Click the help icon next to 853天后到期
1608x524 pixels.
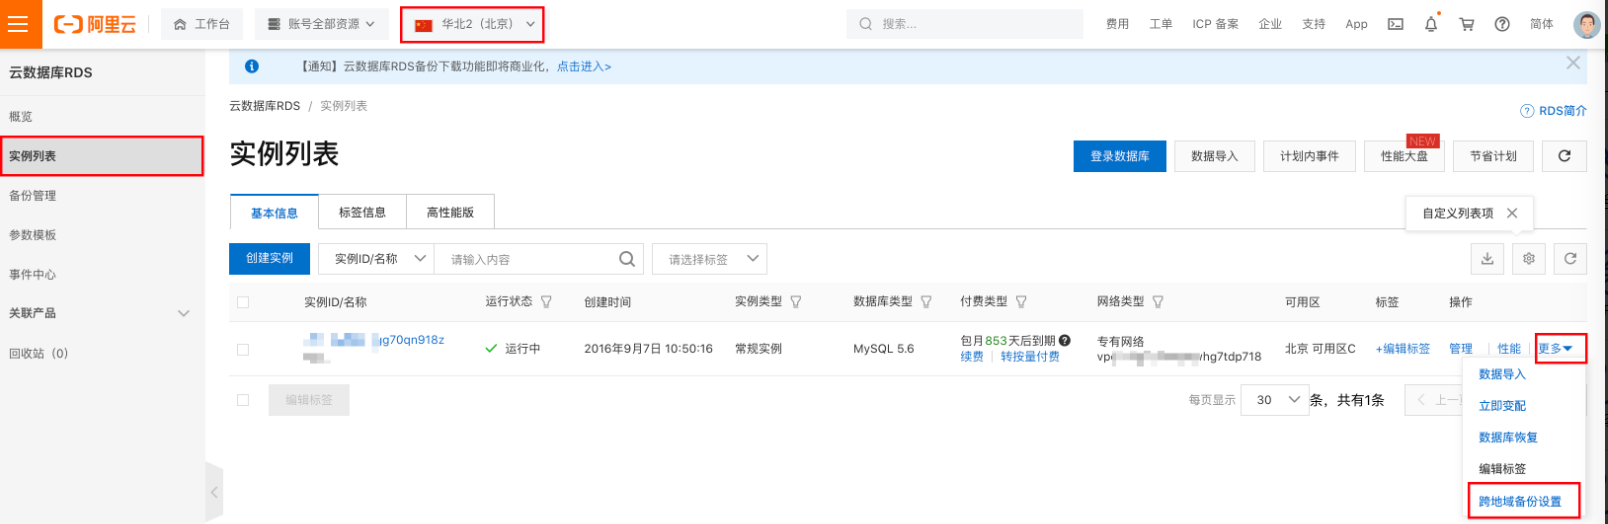[1065, 340]
